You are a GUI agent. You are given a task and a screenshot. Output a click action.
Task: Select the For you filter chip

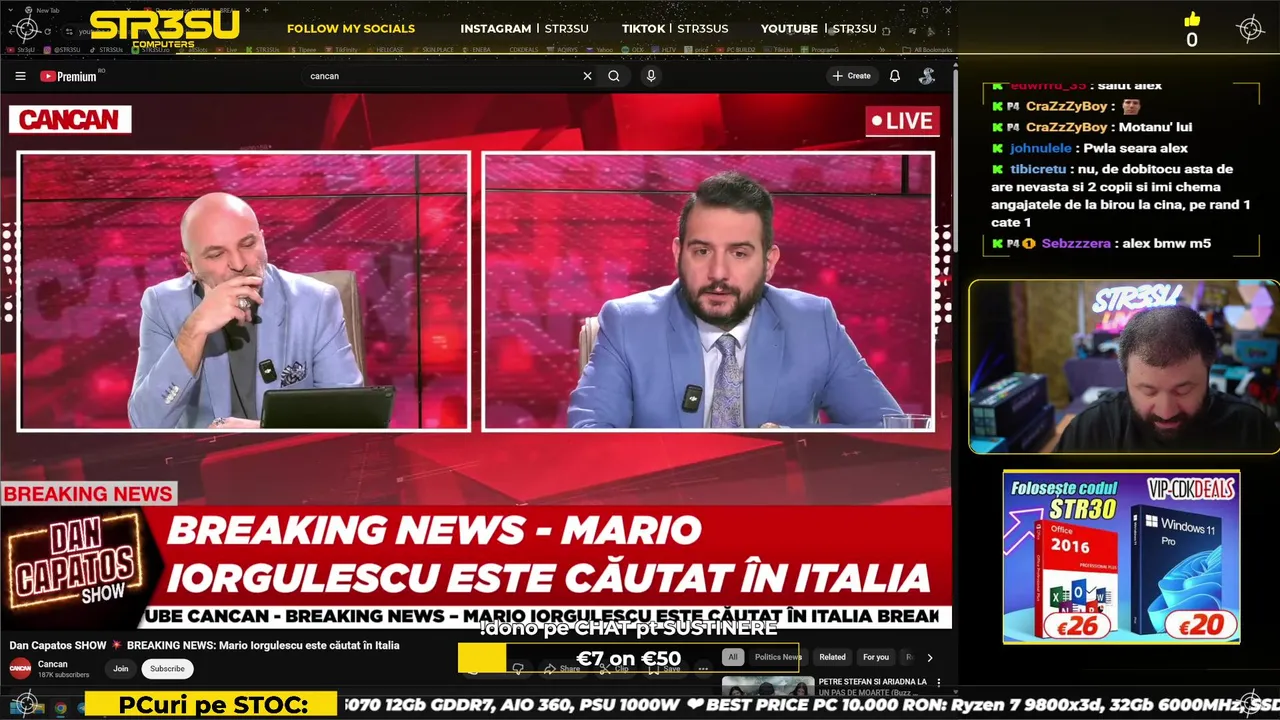coord(876,657)
